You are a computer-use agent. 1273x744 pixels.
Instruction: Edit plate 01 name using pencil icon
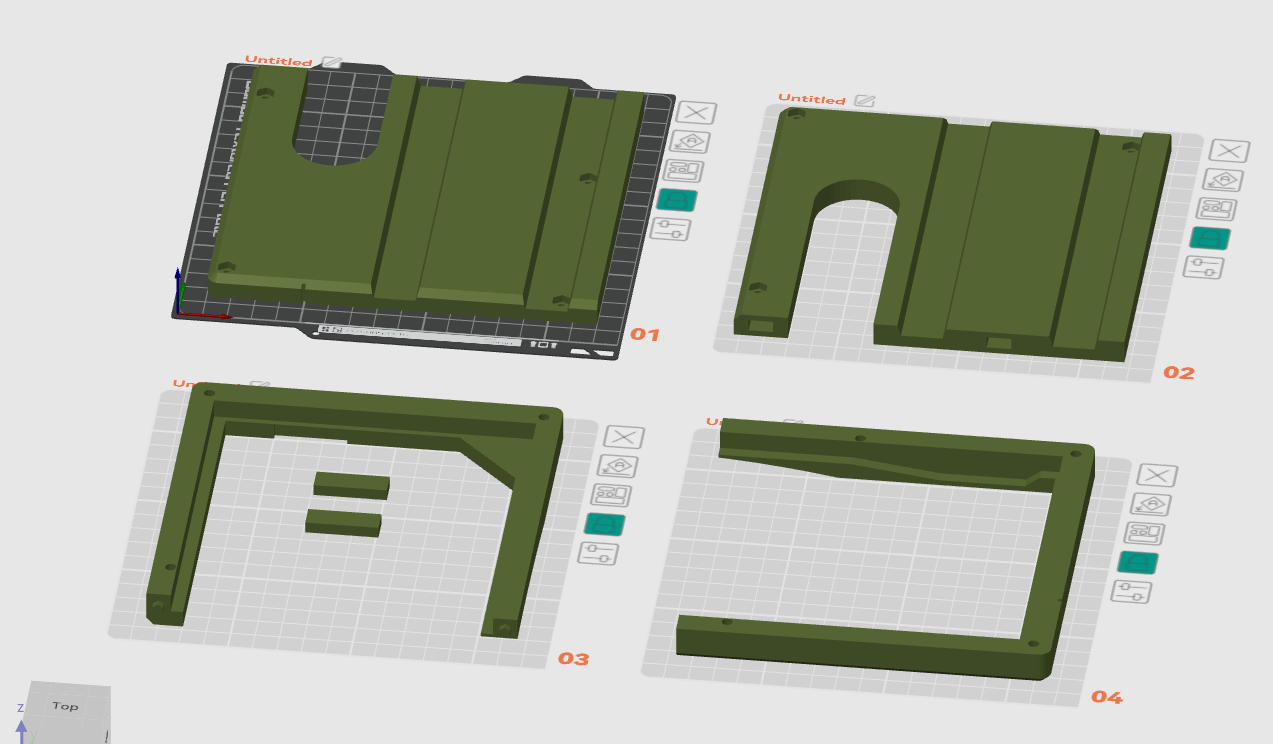coord(331,63)
